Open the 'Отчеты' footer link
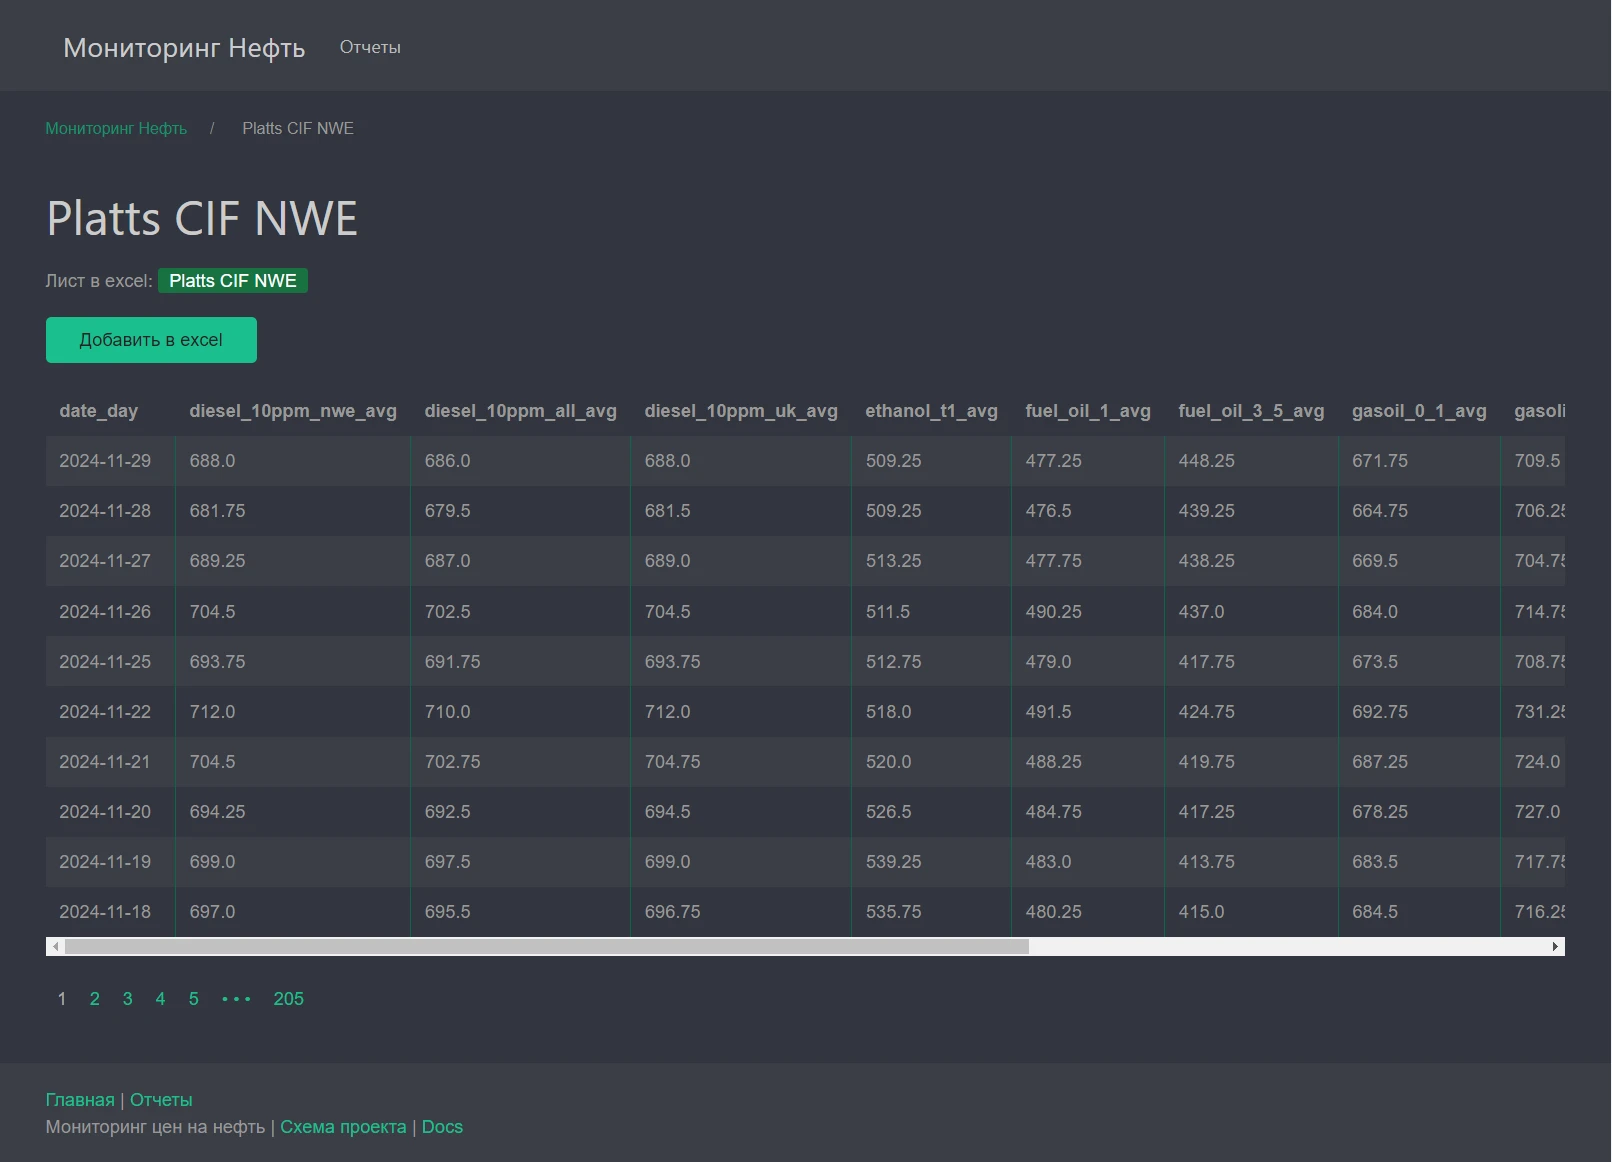Screen dimensions: 1612x1162 point(161,1100)
